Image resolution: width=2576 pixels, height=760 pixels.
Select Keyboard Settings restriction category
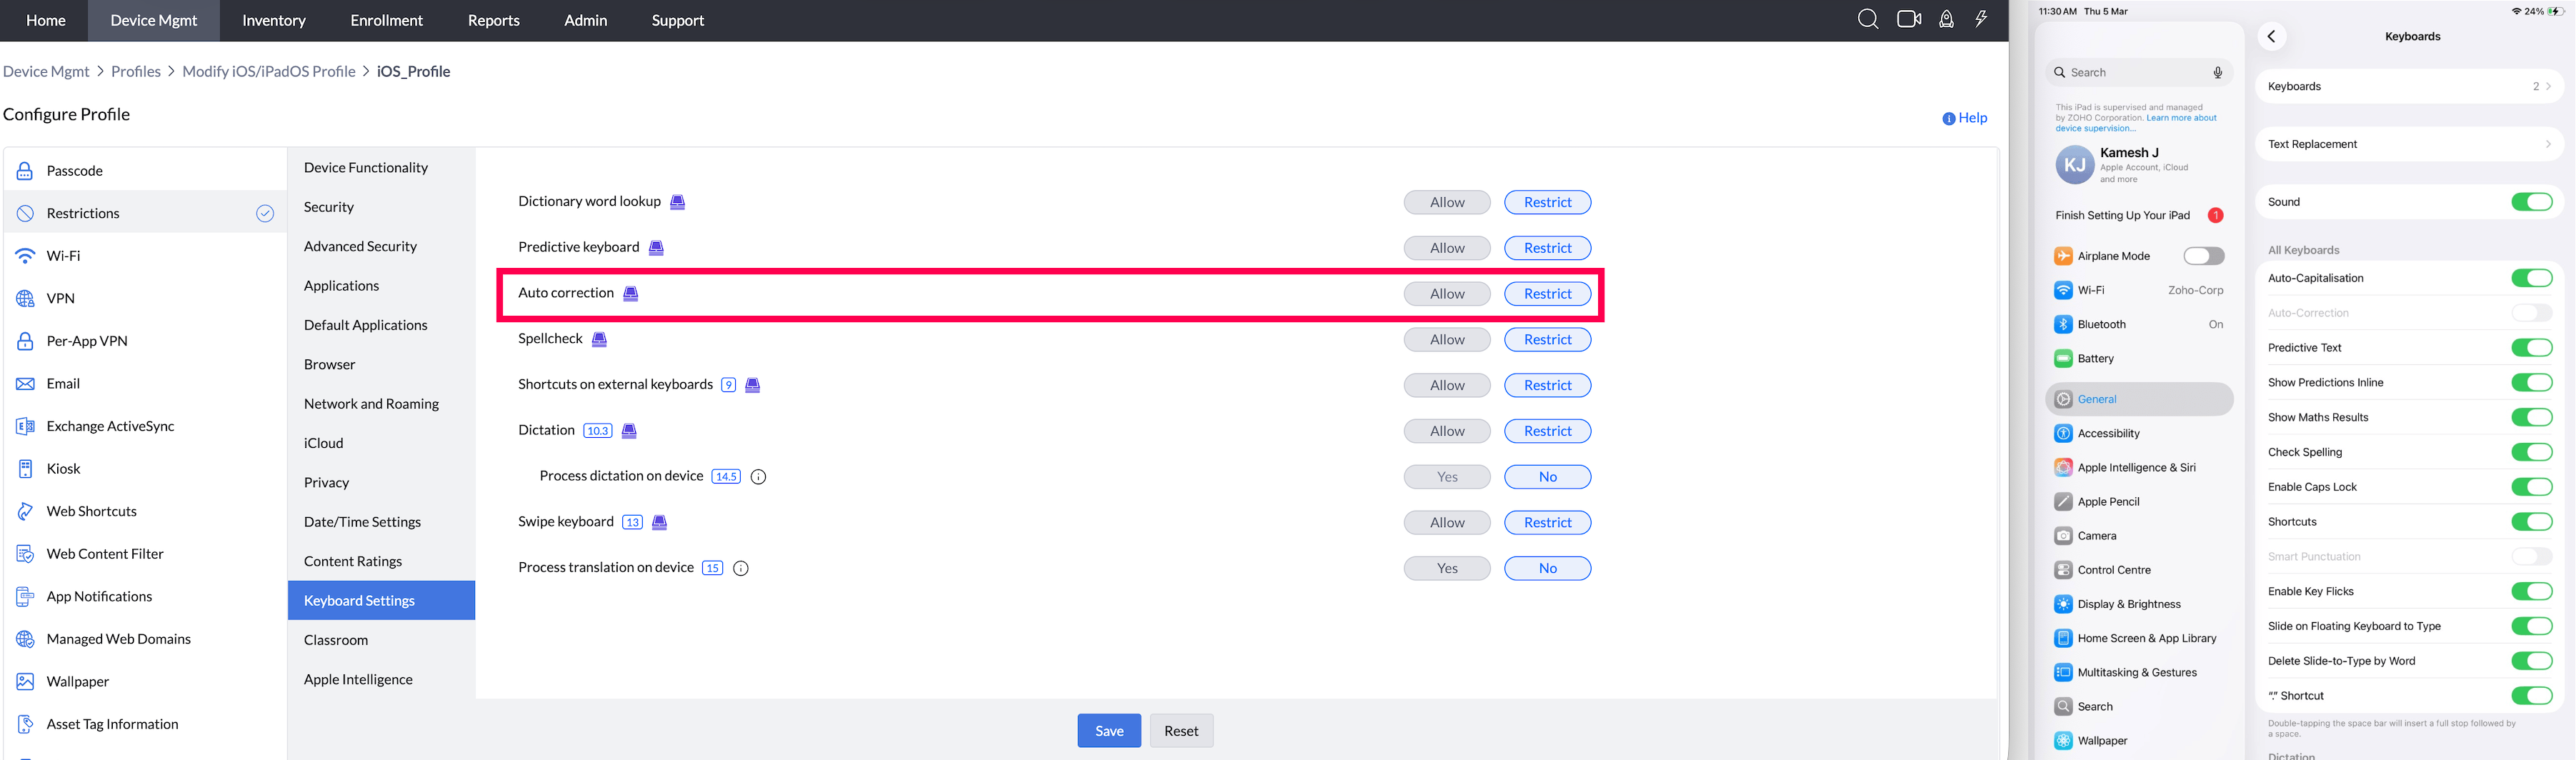coord(381,600)
